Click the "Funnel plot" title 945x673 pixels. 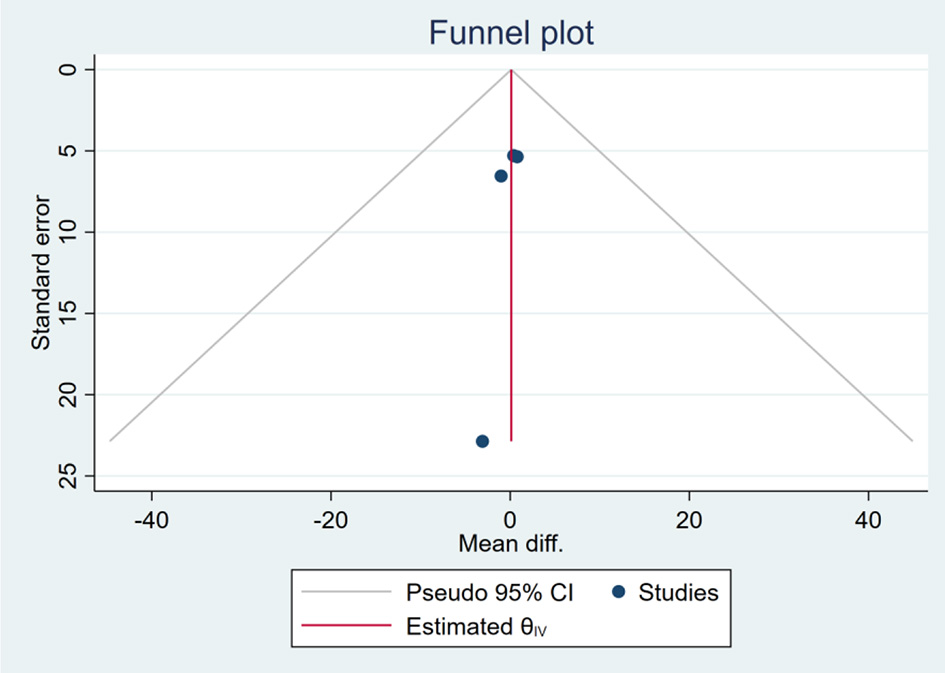click(511, 33)
